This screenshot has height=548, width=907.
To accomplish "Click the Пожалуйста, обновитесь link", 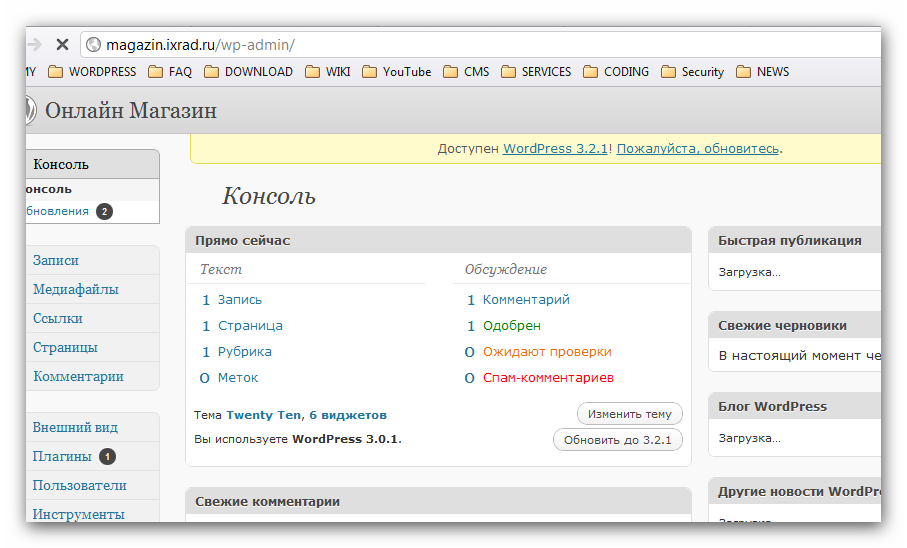I will [x=698, y=149].
